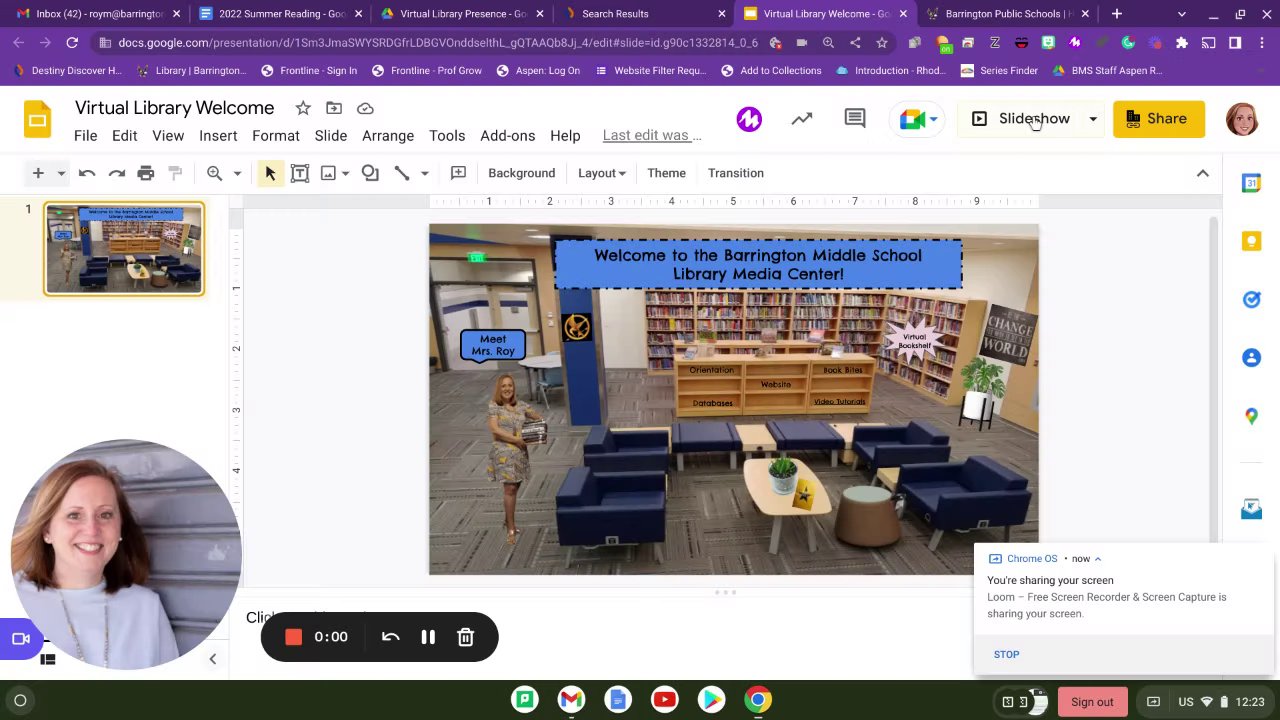Open Google Calendar side panel icon
1280x720 pixels.
click(1251, 183)
